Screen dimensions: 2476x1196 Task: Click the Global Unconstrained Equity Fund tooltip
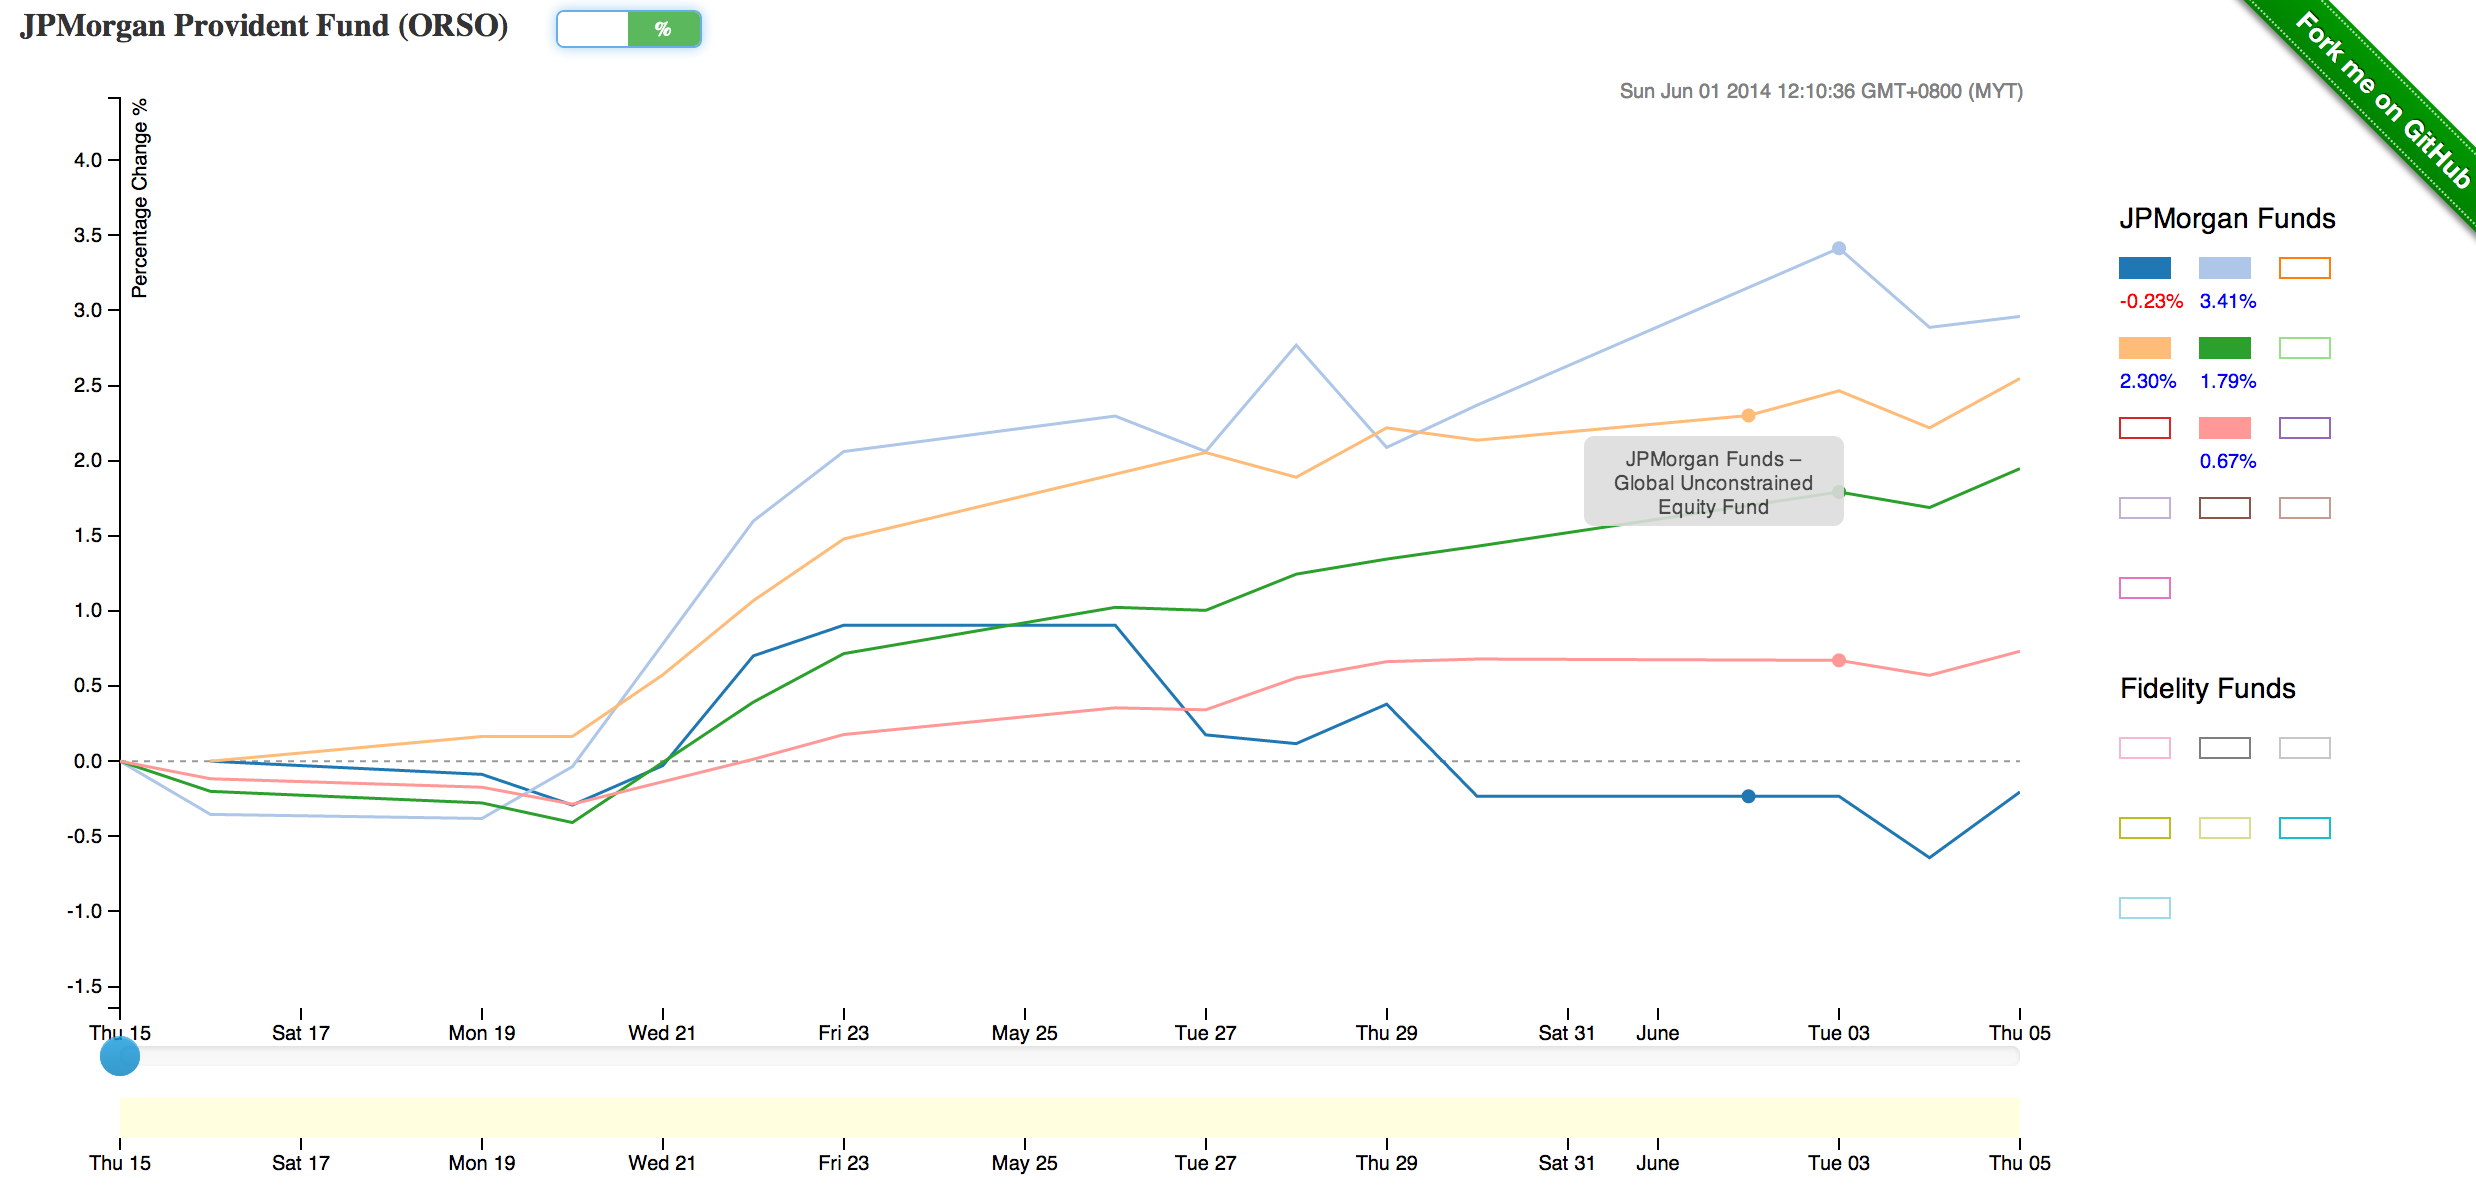[x=1713, y=481]
